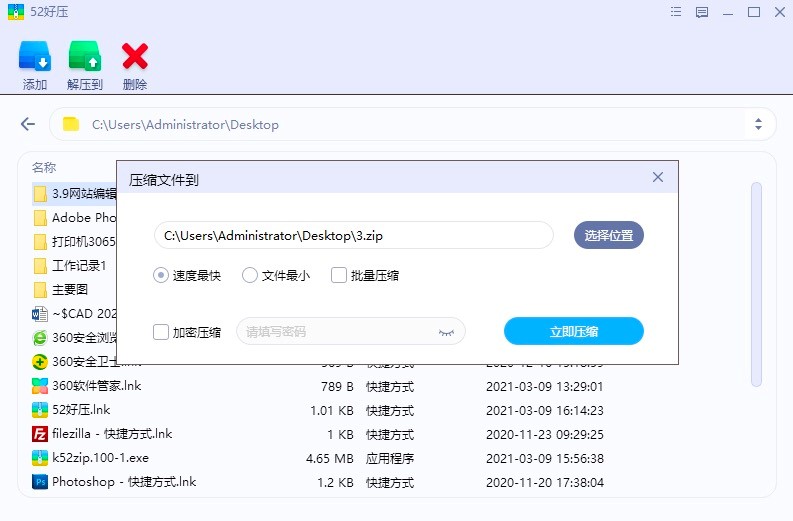The image size is (793, 521).
Task: Click the k52zip.100-1.exe file icon
Action: 40,458
